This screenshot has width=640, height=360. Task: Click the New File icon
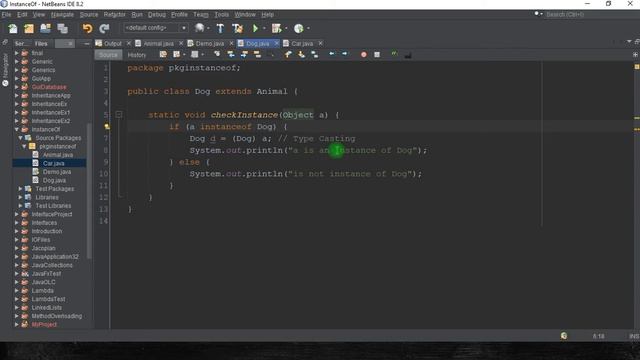point(13,28)
